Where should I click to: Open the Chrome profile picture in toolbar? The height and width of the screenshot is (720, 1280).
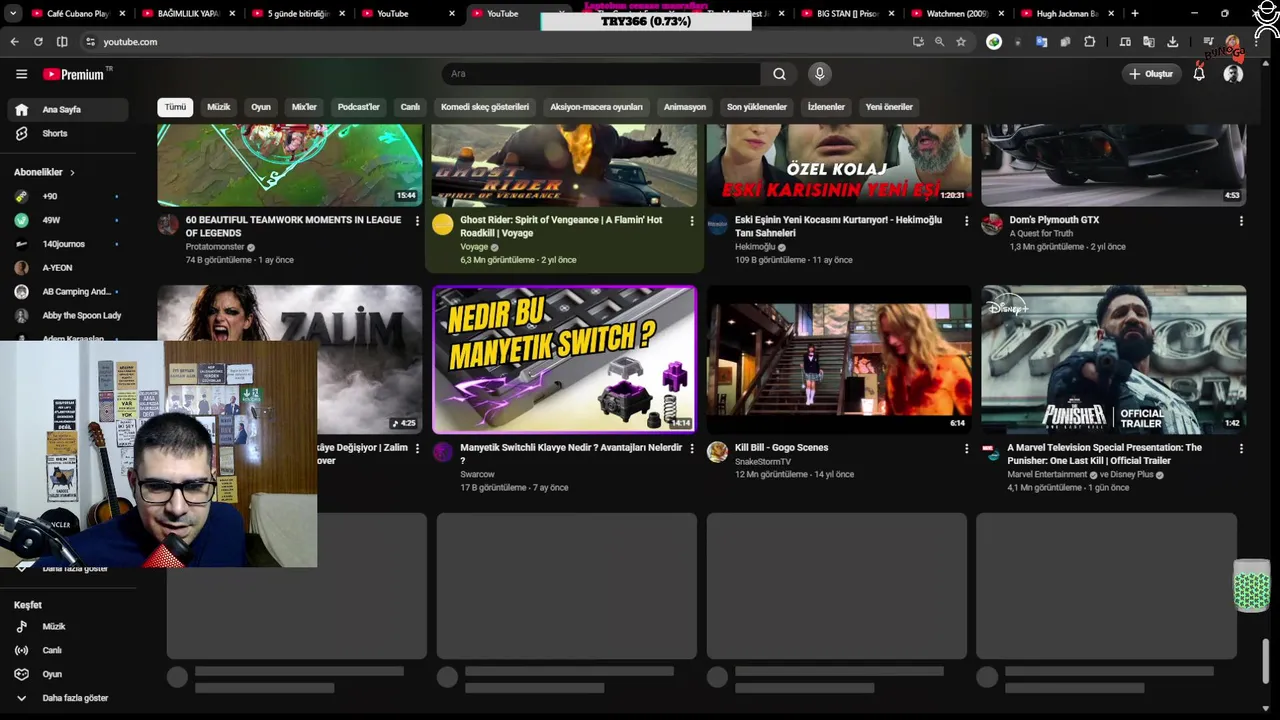[x=1233, y=42]
